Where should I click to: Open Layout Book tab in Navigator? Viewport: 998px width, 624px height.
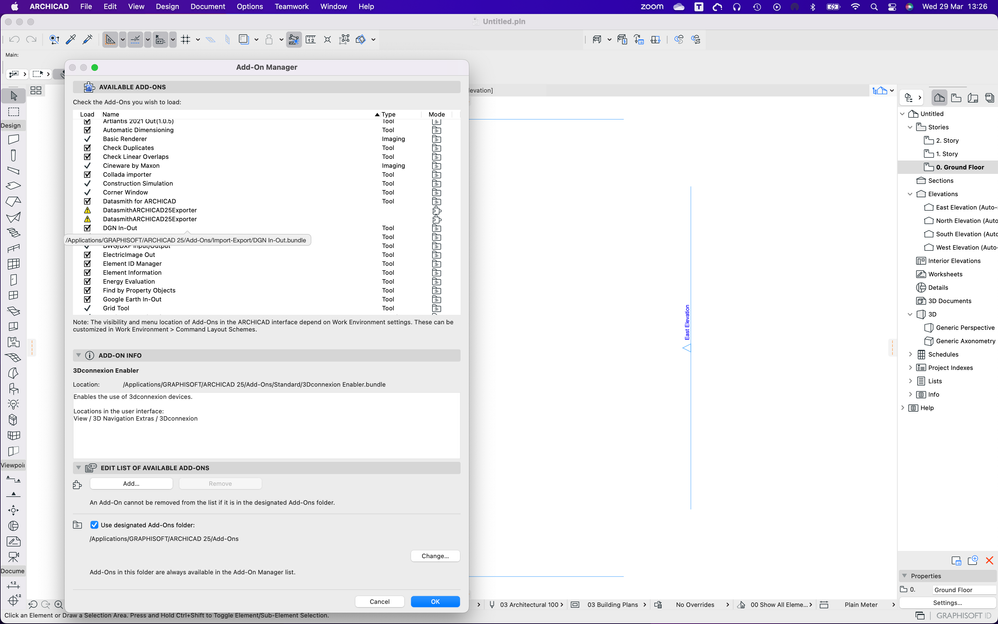(973, 97)
